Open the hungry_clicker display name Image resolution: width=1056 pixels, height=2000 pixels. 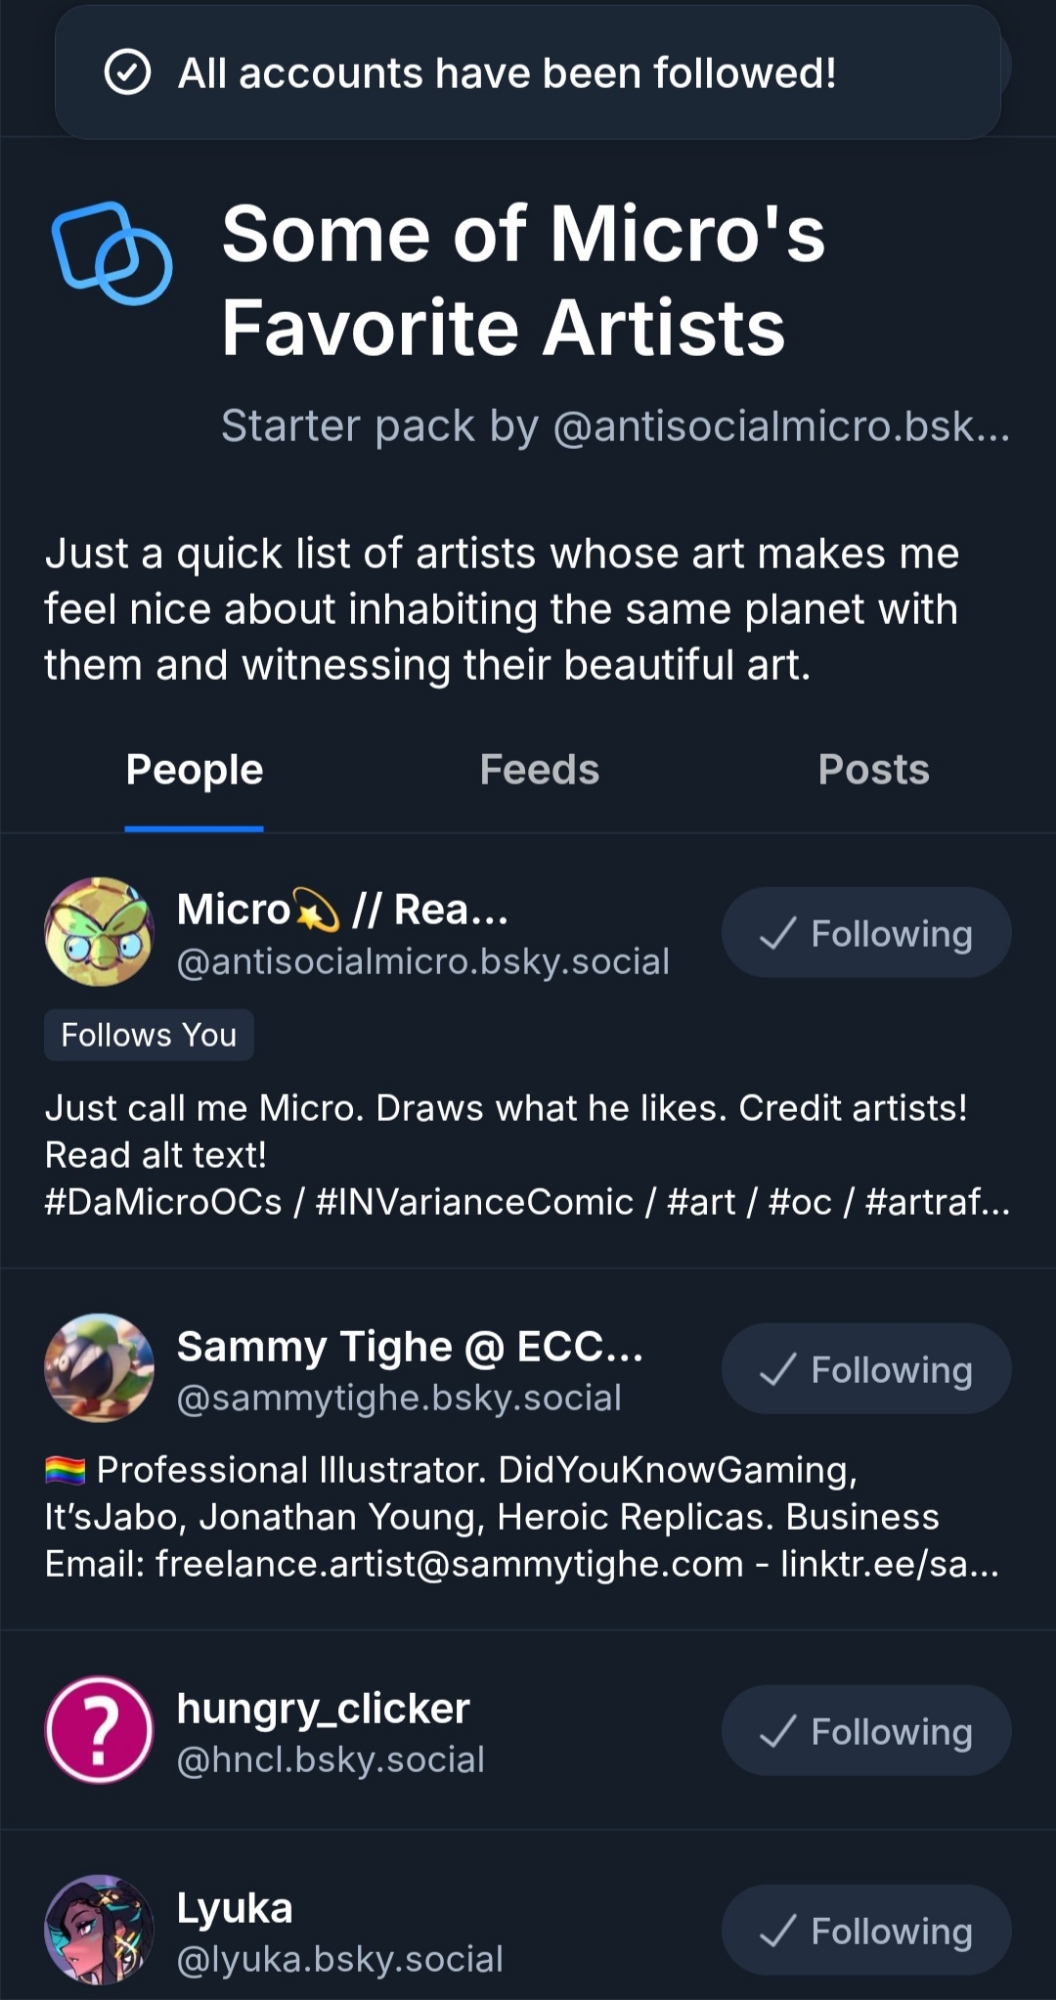click(323, 1709)
